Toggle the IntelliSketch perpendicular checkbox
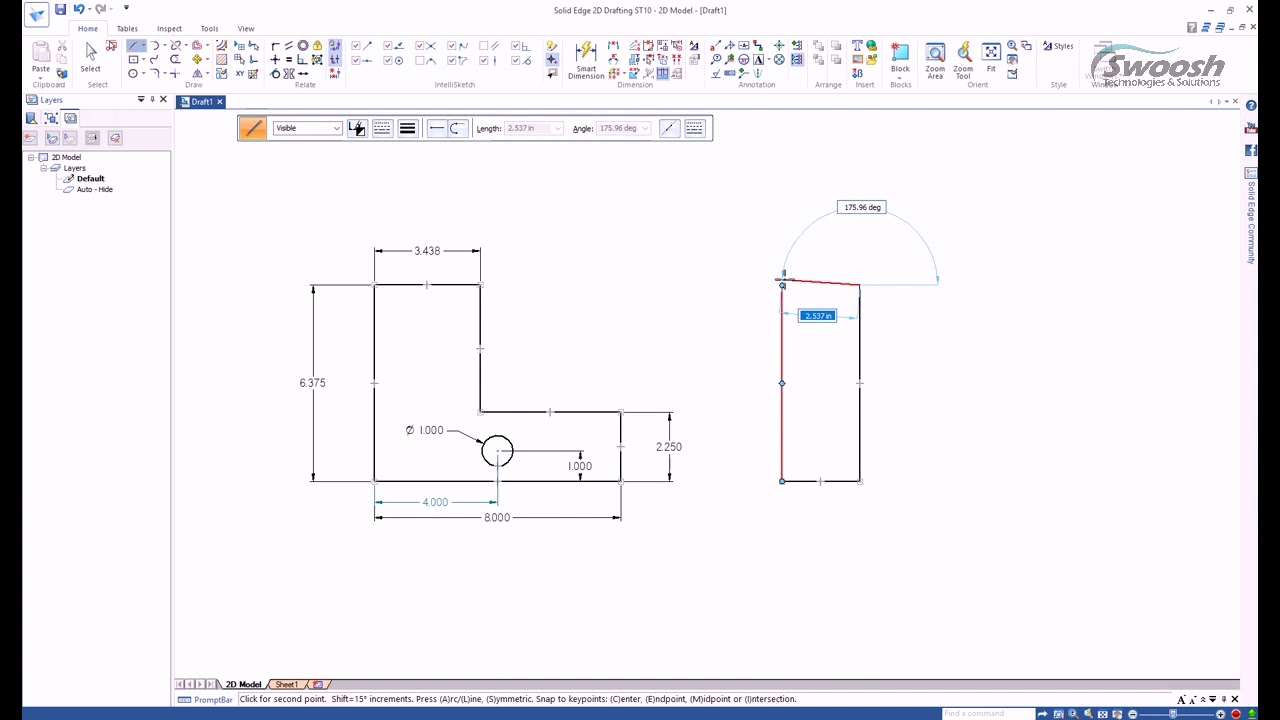Image resolution: width=1280 pixels, height=720 pixels. 515,46
